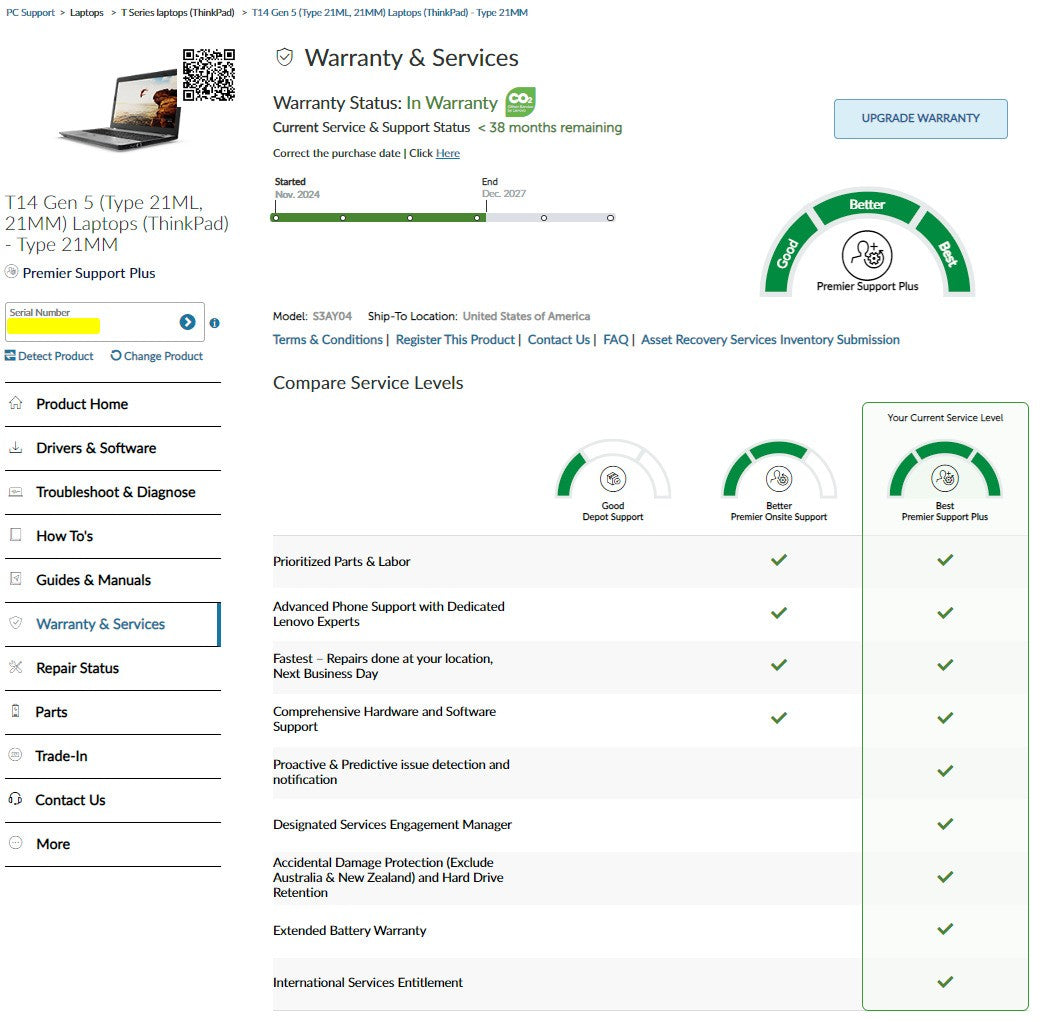Image resolution: width=1042 pixels, height=1022 pixels.
Task: Click the Guides & Manuals document icon
Action: (x=16, y=579)
